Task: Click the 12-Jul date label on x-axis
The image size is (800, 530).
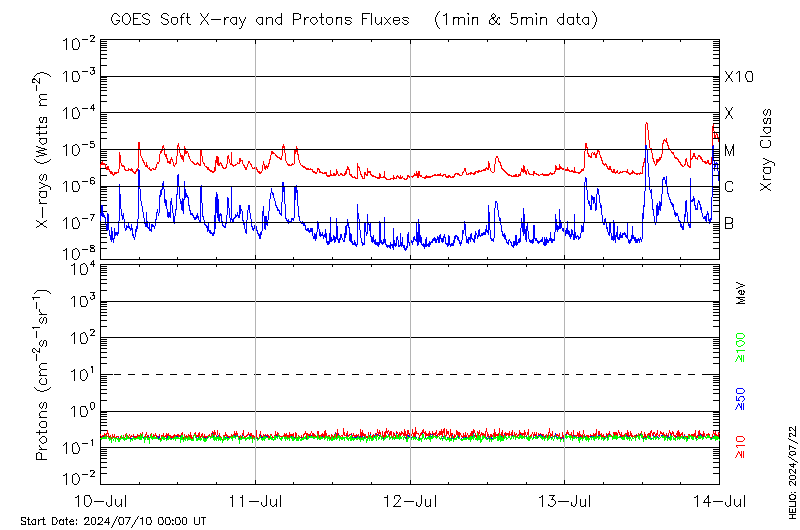Action: point(410,499)
